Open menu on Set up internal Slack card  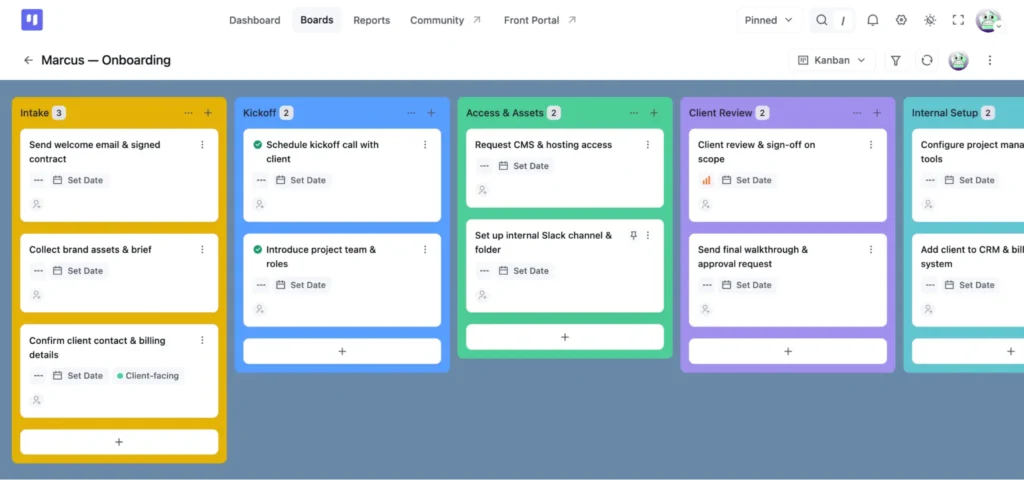[x=648, y=235]
